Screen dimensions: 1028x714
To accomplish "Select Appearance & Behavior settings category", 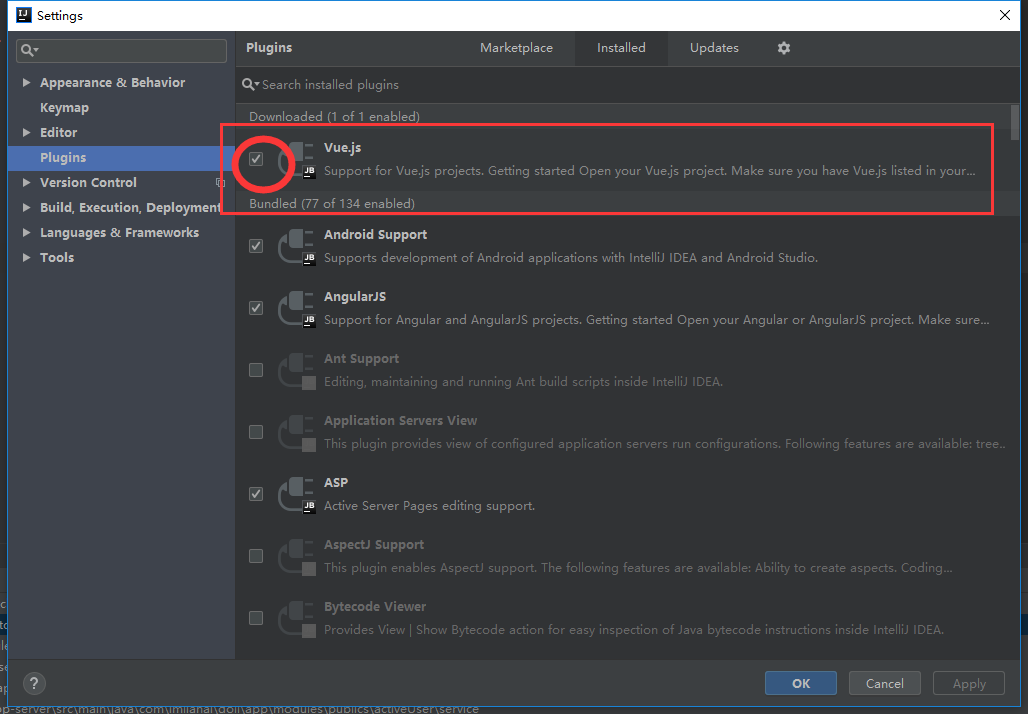I will pyautogui.click(x=112, y=83).
